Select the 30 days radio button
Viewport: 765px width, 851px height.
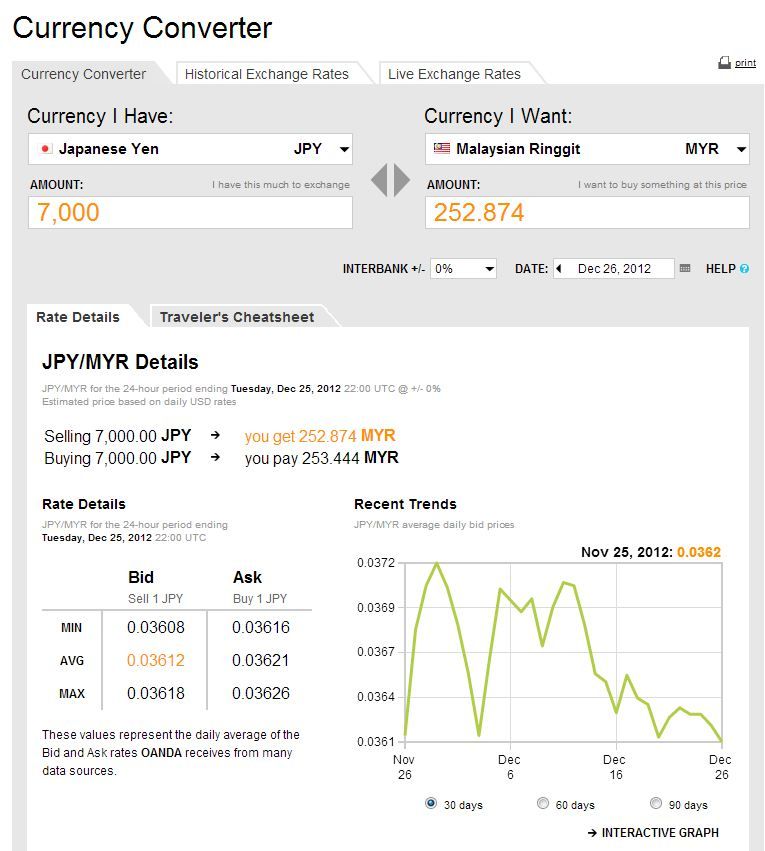point(431,803)
